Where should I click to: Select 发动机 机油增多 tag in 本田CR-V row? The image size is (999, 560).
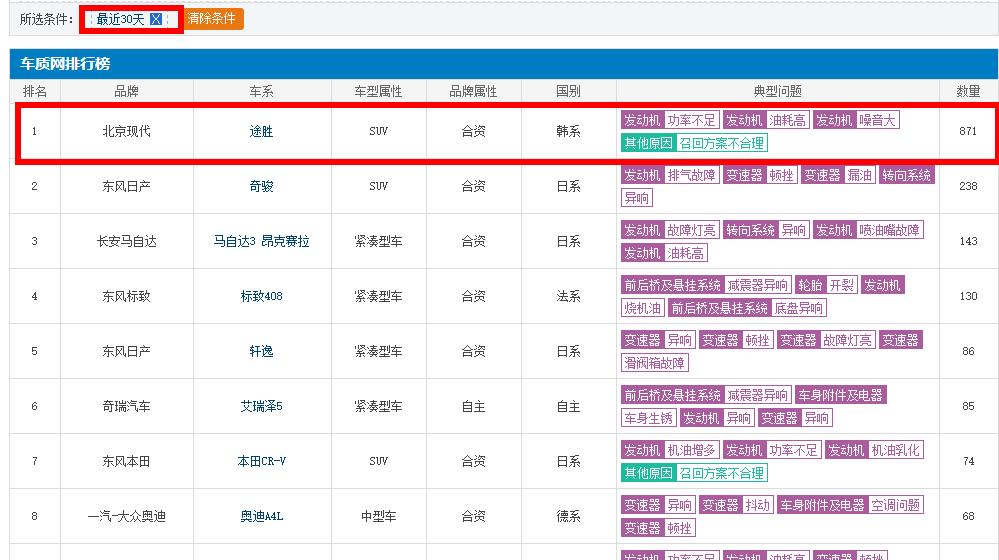(670, 450)
